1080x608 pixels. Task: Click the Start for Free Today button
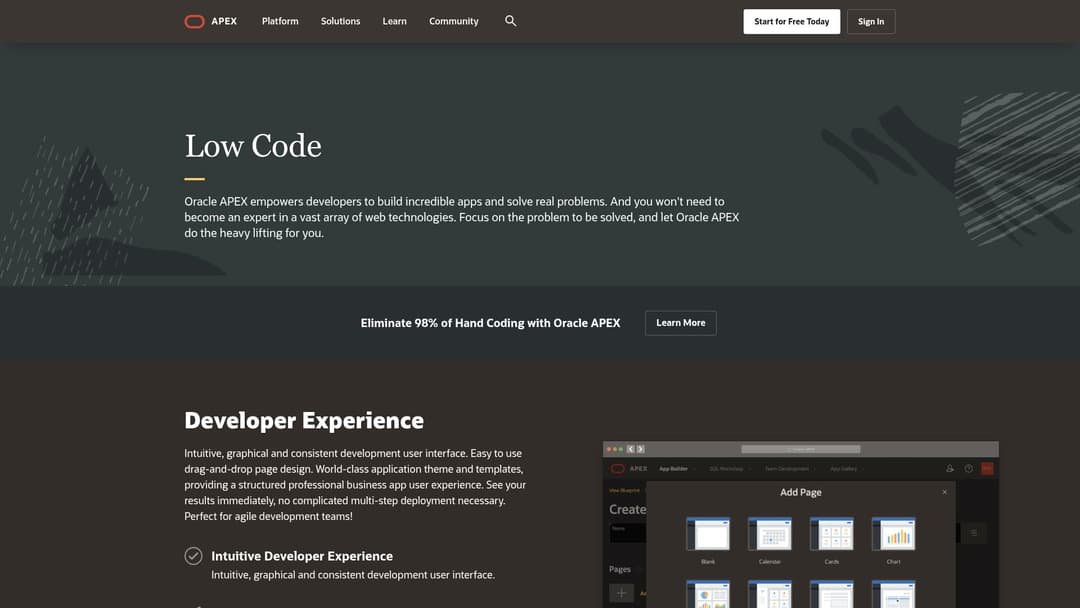(791, 21)
